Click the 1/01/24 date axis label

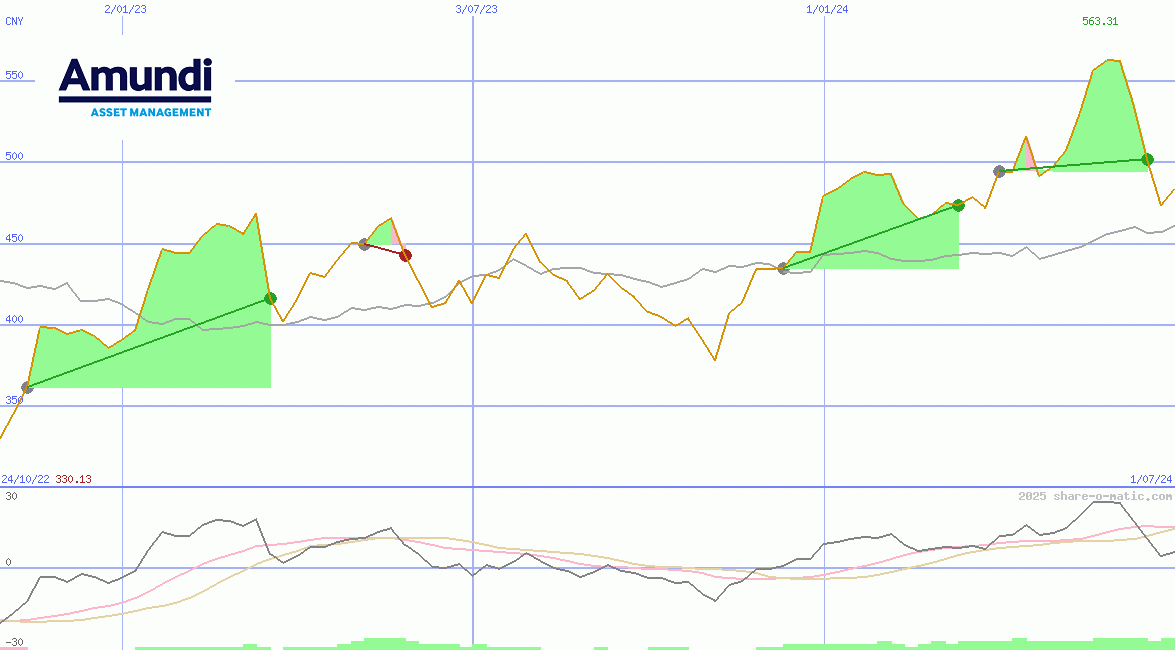coord(827,9)
